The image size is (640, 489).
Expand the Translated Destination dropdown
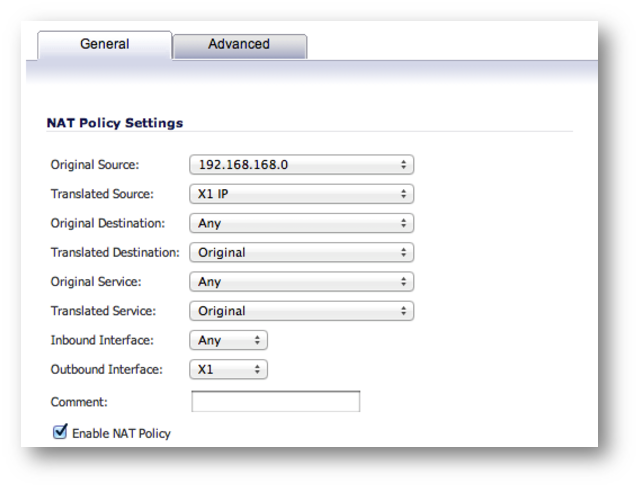[302, 253]
